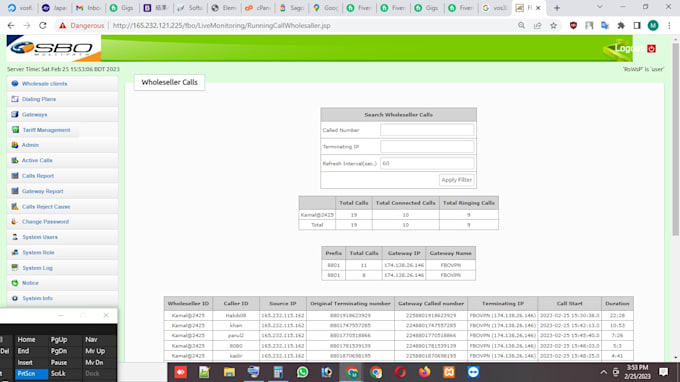
Task: Open the Chrome profile avatar M
Action: coord(653,26)
